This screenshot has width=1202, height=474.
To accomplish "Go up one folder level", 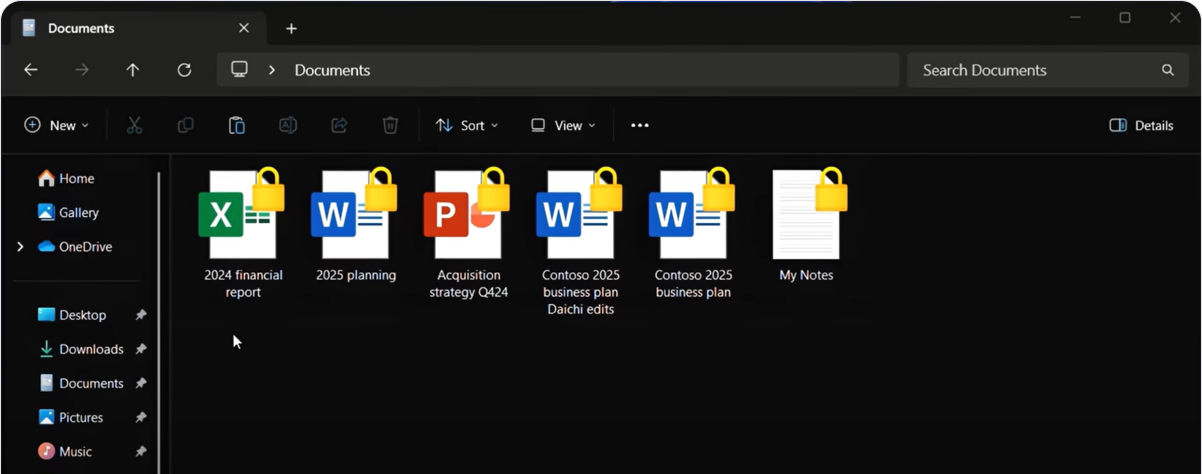I will 133,70.
